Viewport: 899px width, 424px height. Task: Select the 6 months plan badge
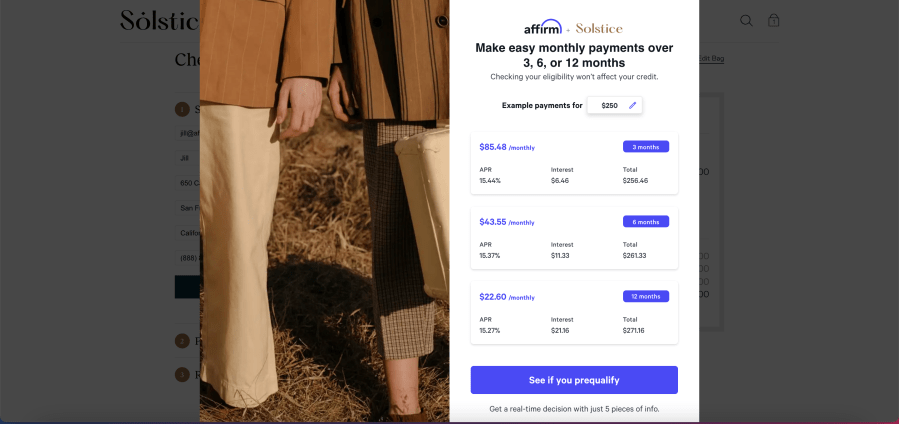click(645, 221)
